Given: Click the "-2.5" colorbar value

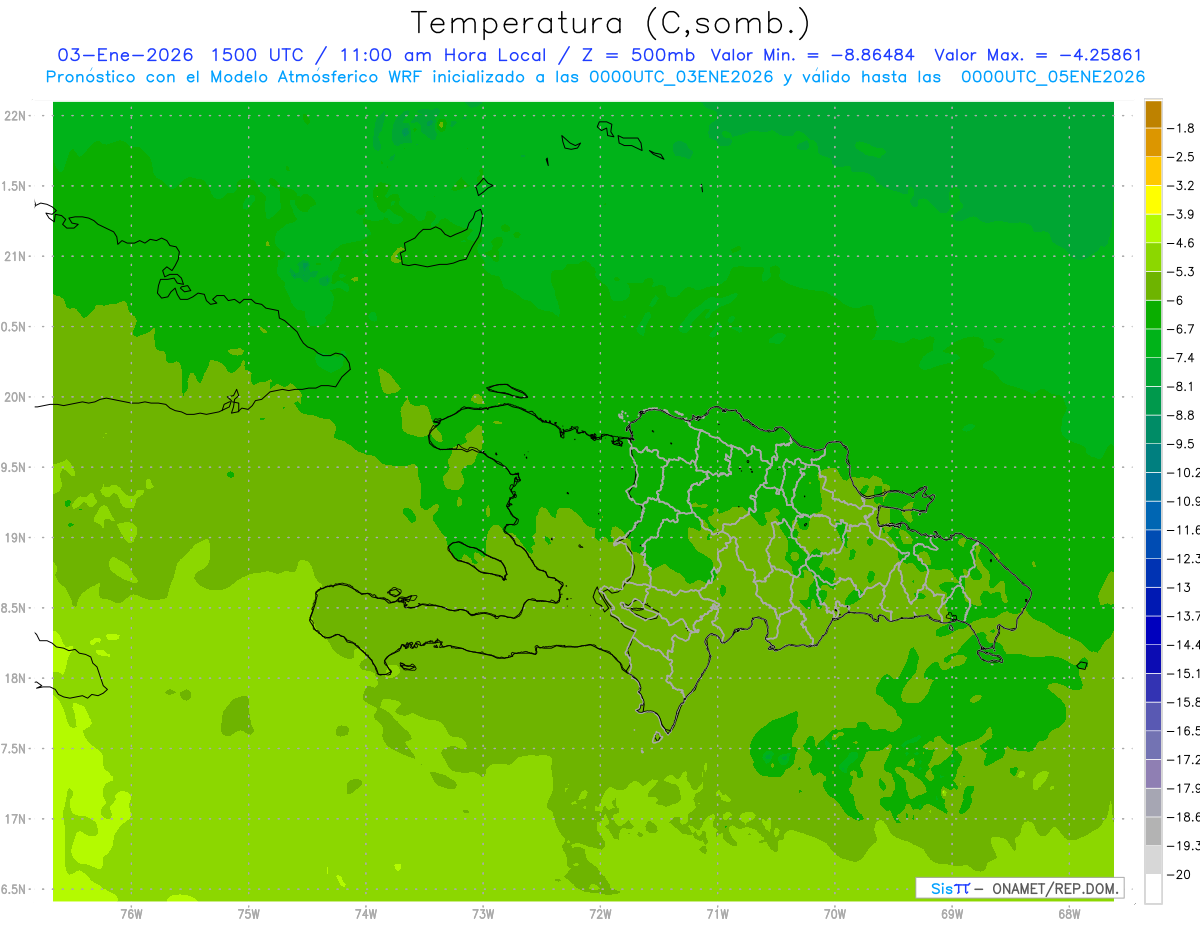Looking at the screenshot, I should [x=1181, y=157].
